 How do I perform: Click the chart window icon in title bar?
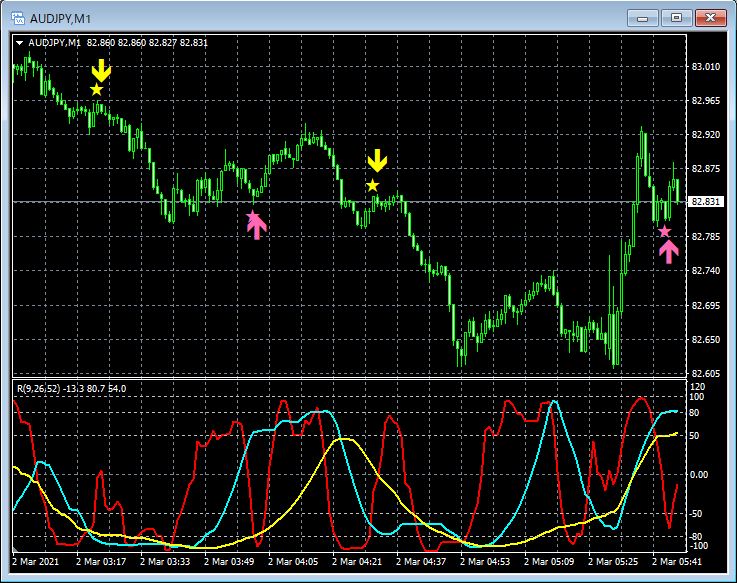(18, 18)
